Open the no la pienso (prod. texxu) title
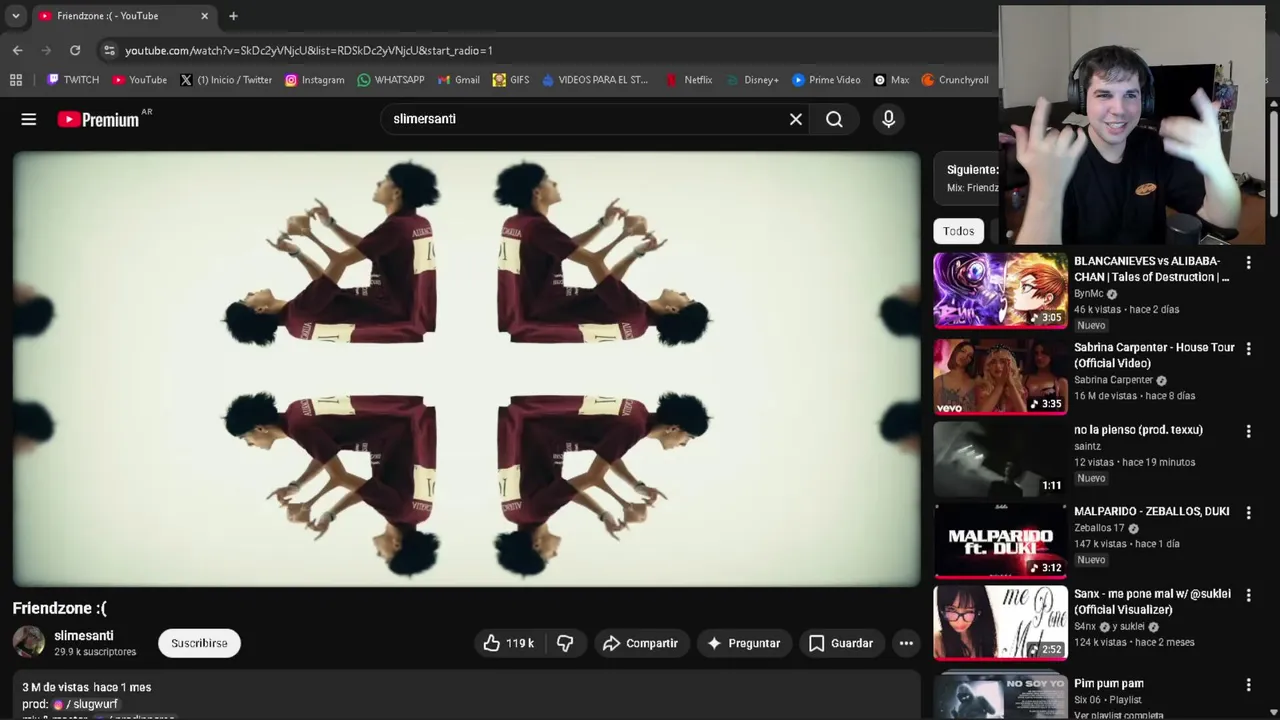The image size is (1280, 720). tap(1138, 430)
